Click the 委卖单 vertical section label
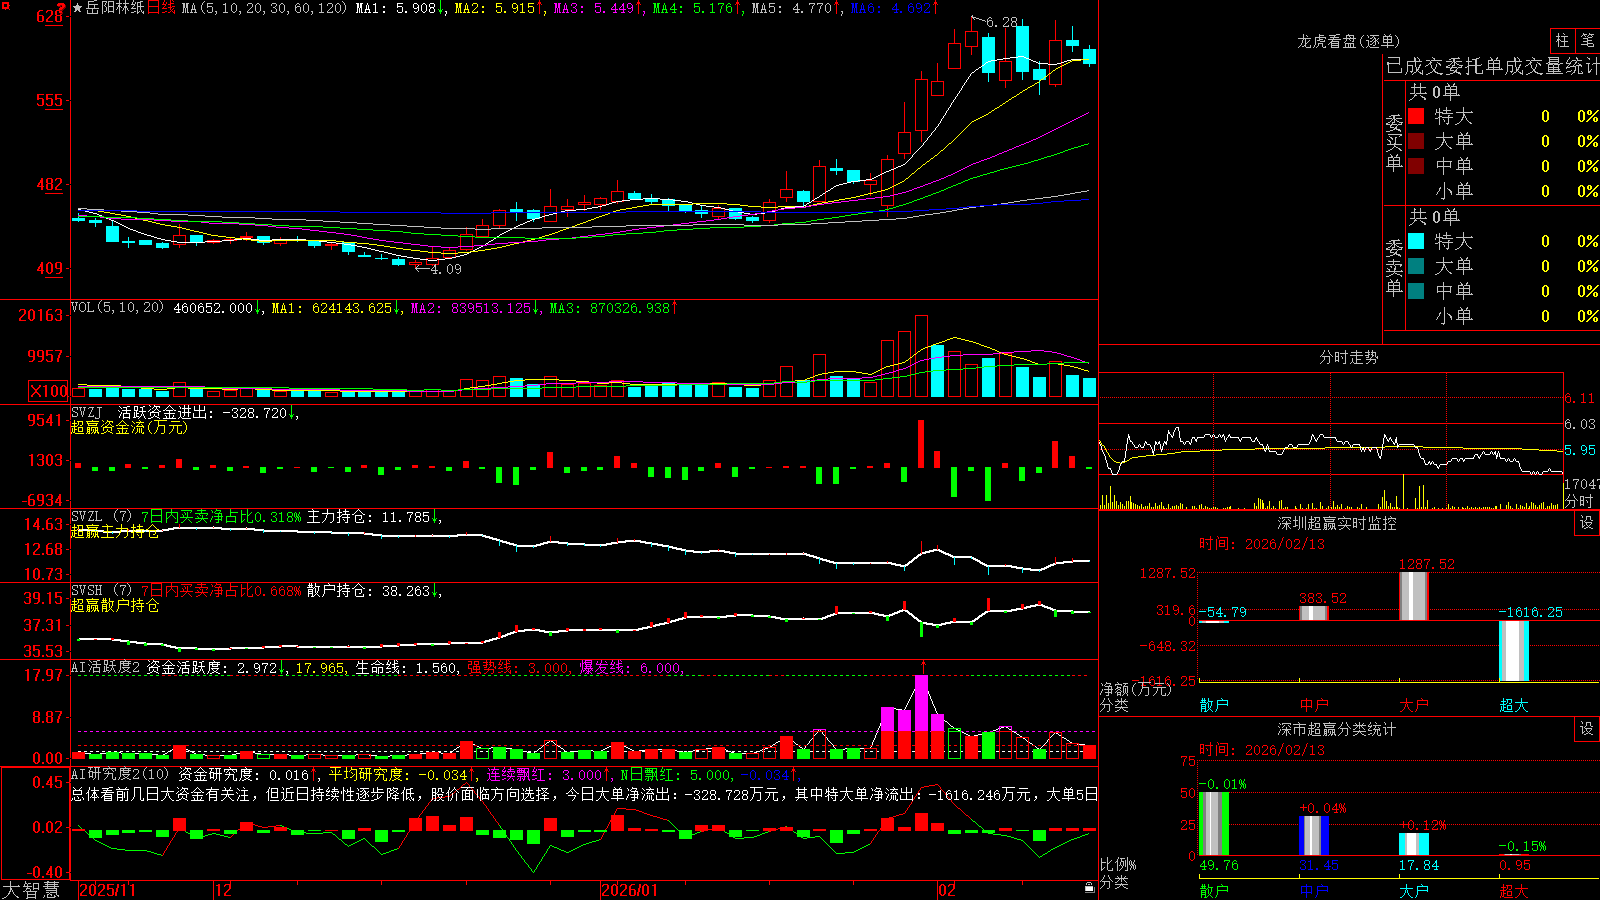 click(1394, 268)
